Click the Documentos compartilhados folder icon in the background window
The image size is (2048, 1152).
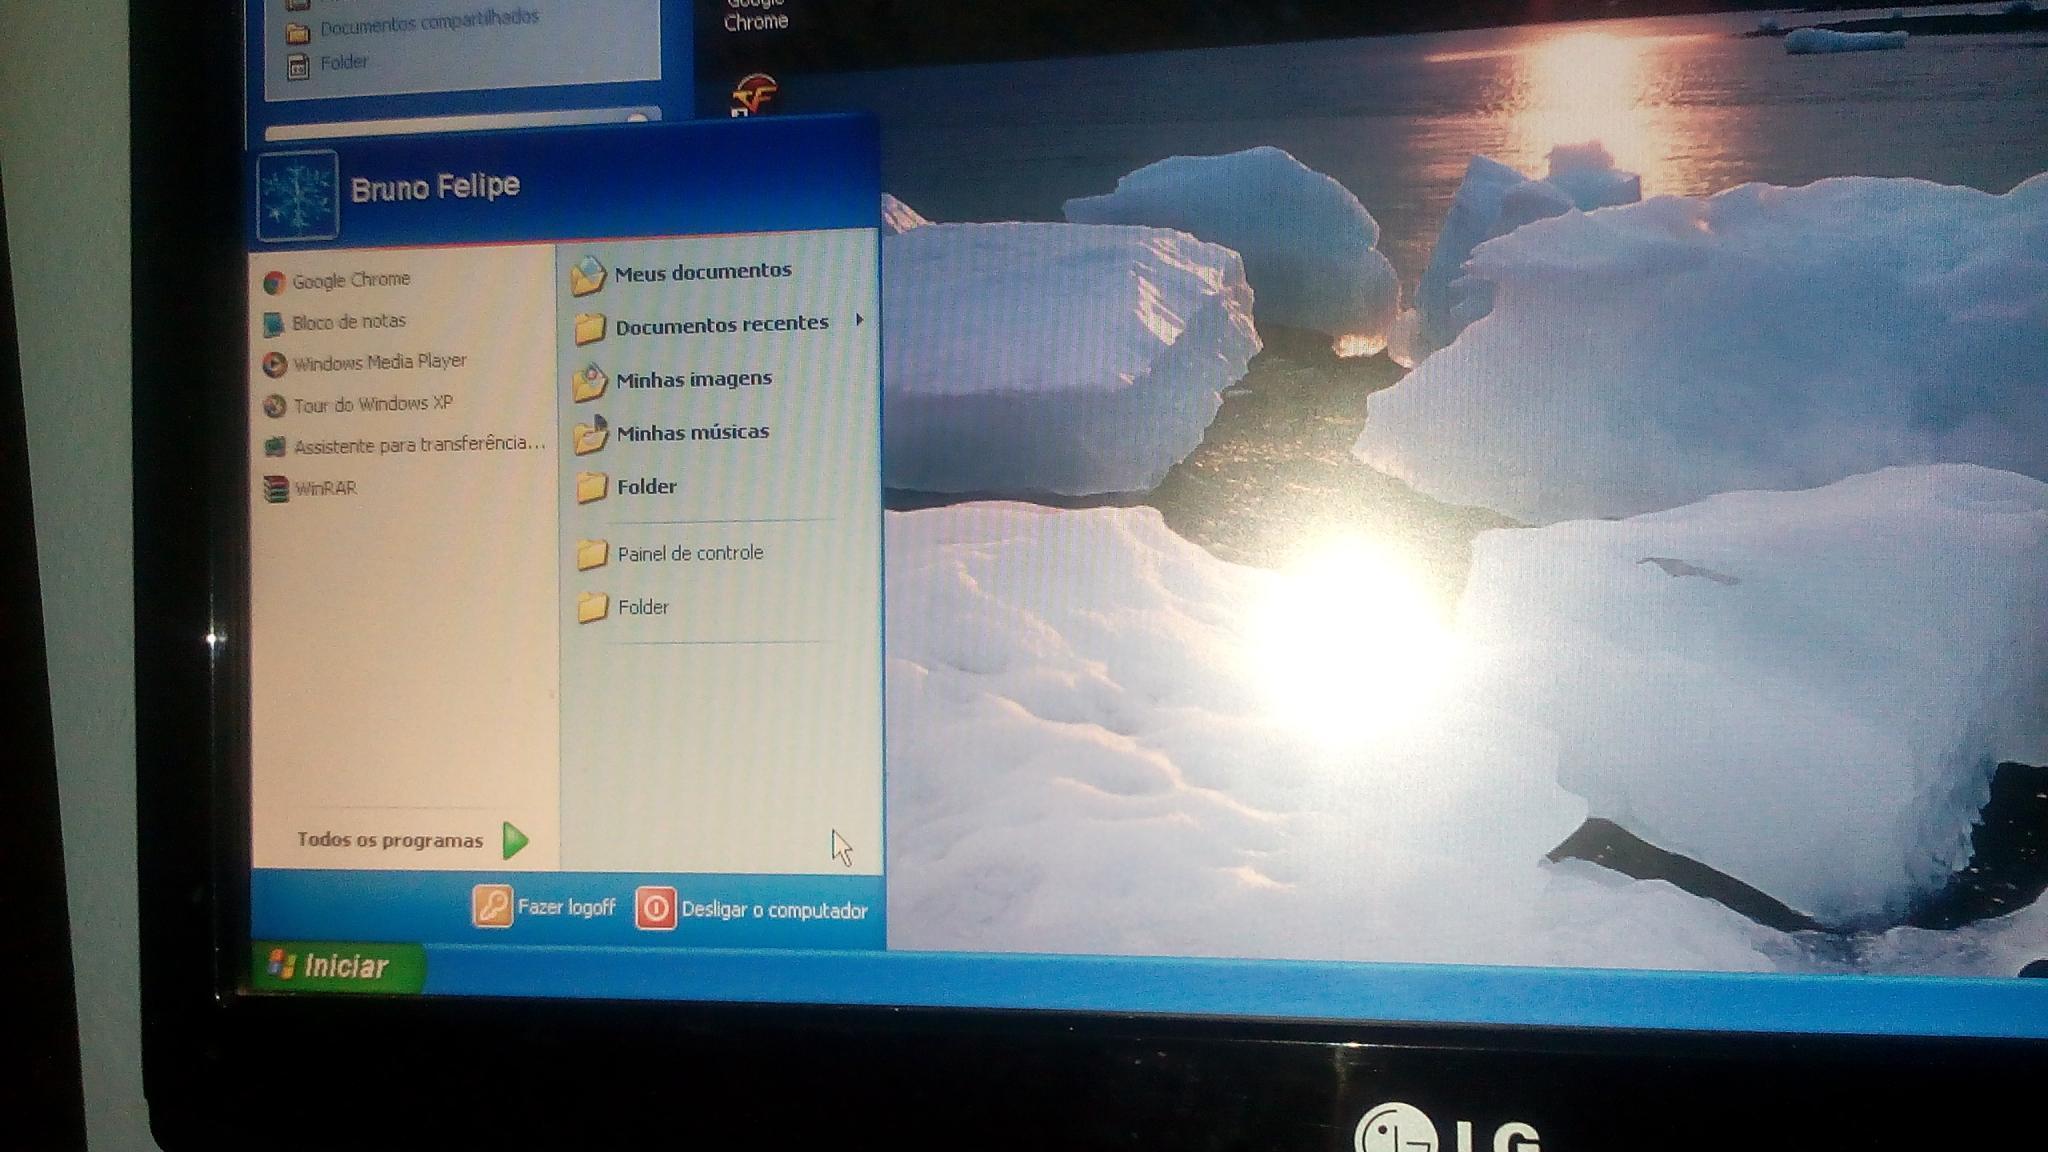tap(298, 33)
